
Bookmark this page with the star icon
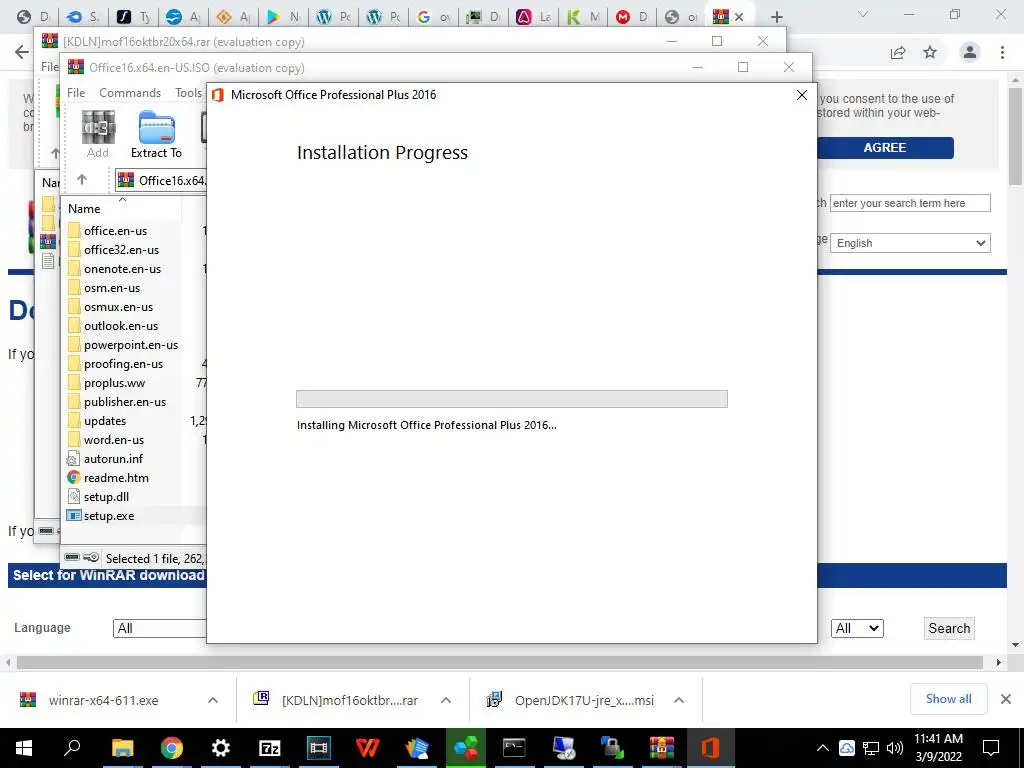click(930, 52)
